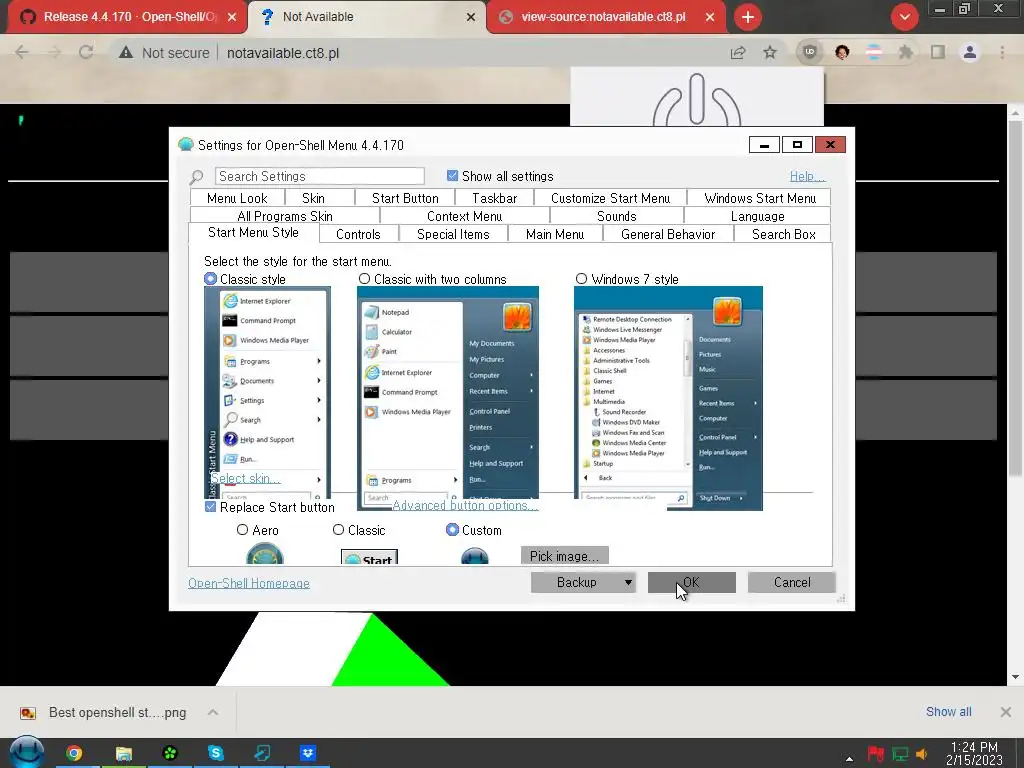Click the network monitor tray icon
Viewport: 1024px width, 768px height.
pyautogui.click(x=900, y=754)
